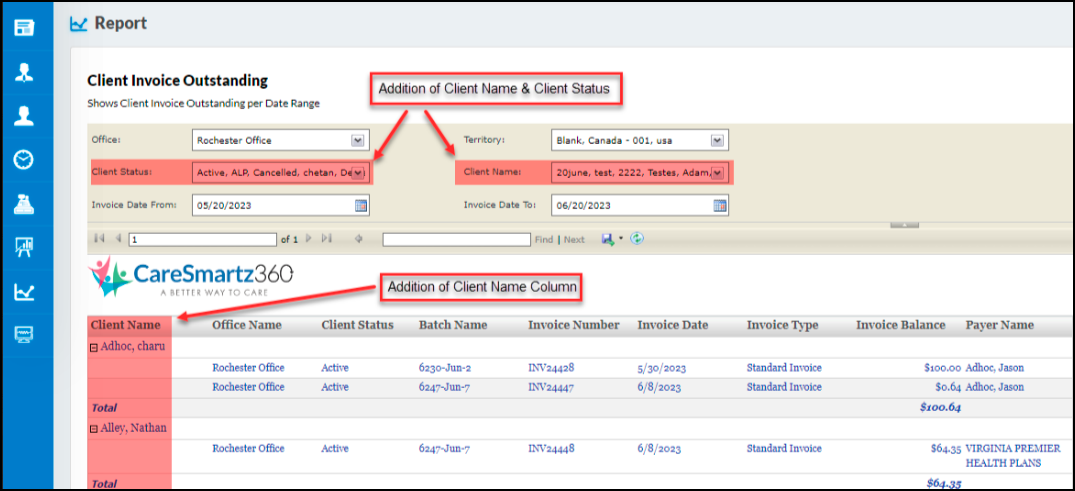The image size is (1075, 491).
Task: Click the export save disk icon
Action: 607,239
